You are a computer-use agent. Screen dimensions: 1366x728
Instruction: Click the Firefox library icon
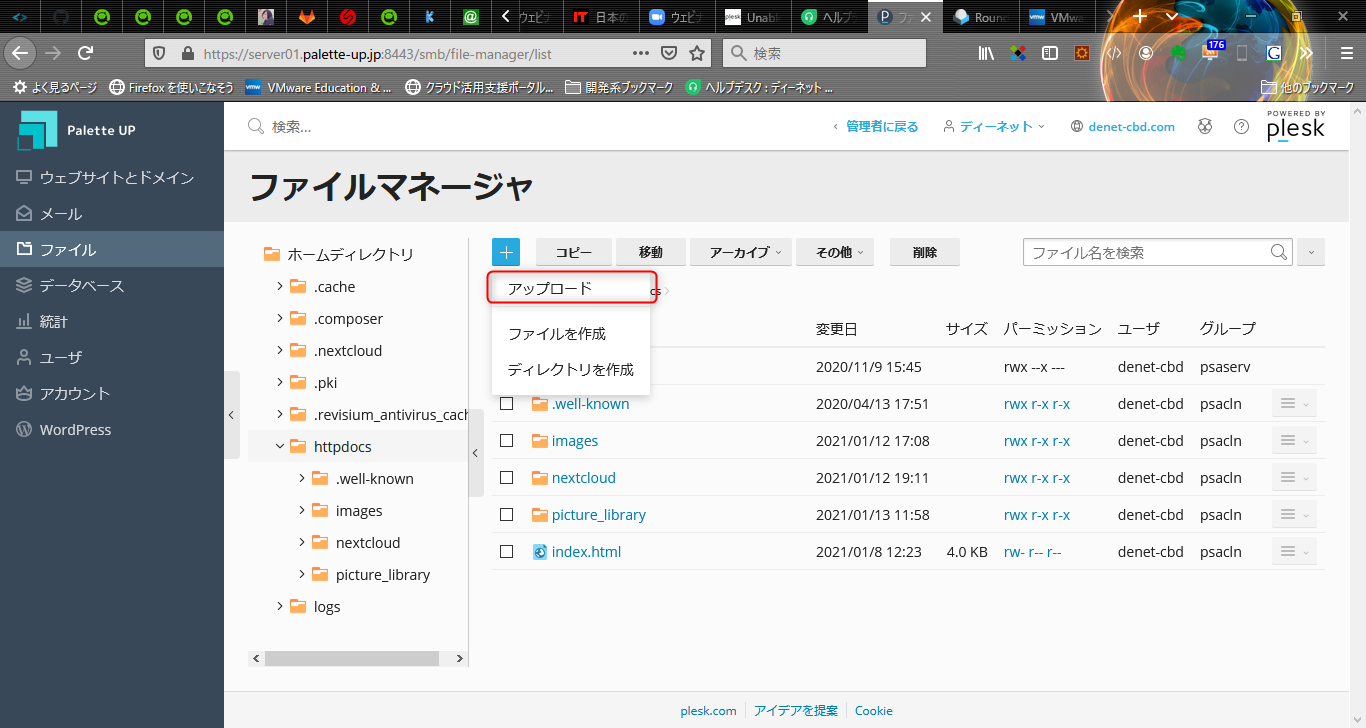(986, 53)
